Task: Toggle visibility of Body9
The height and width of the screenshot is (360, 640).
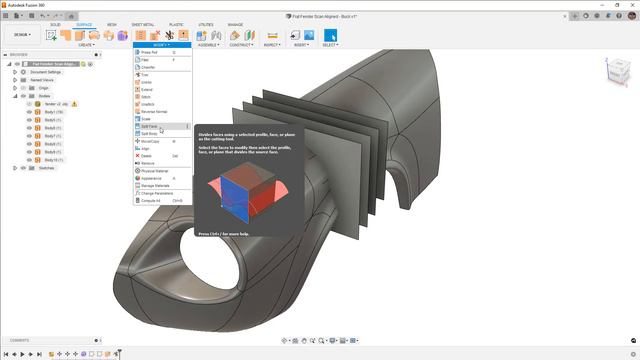Action: click(x=29, y=152)
